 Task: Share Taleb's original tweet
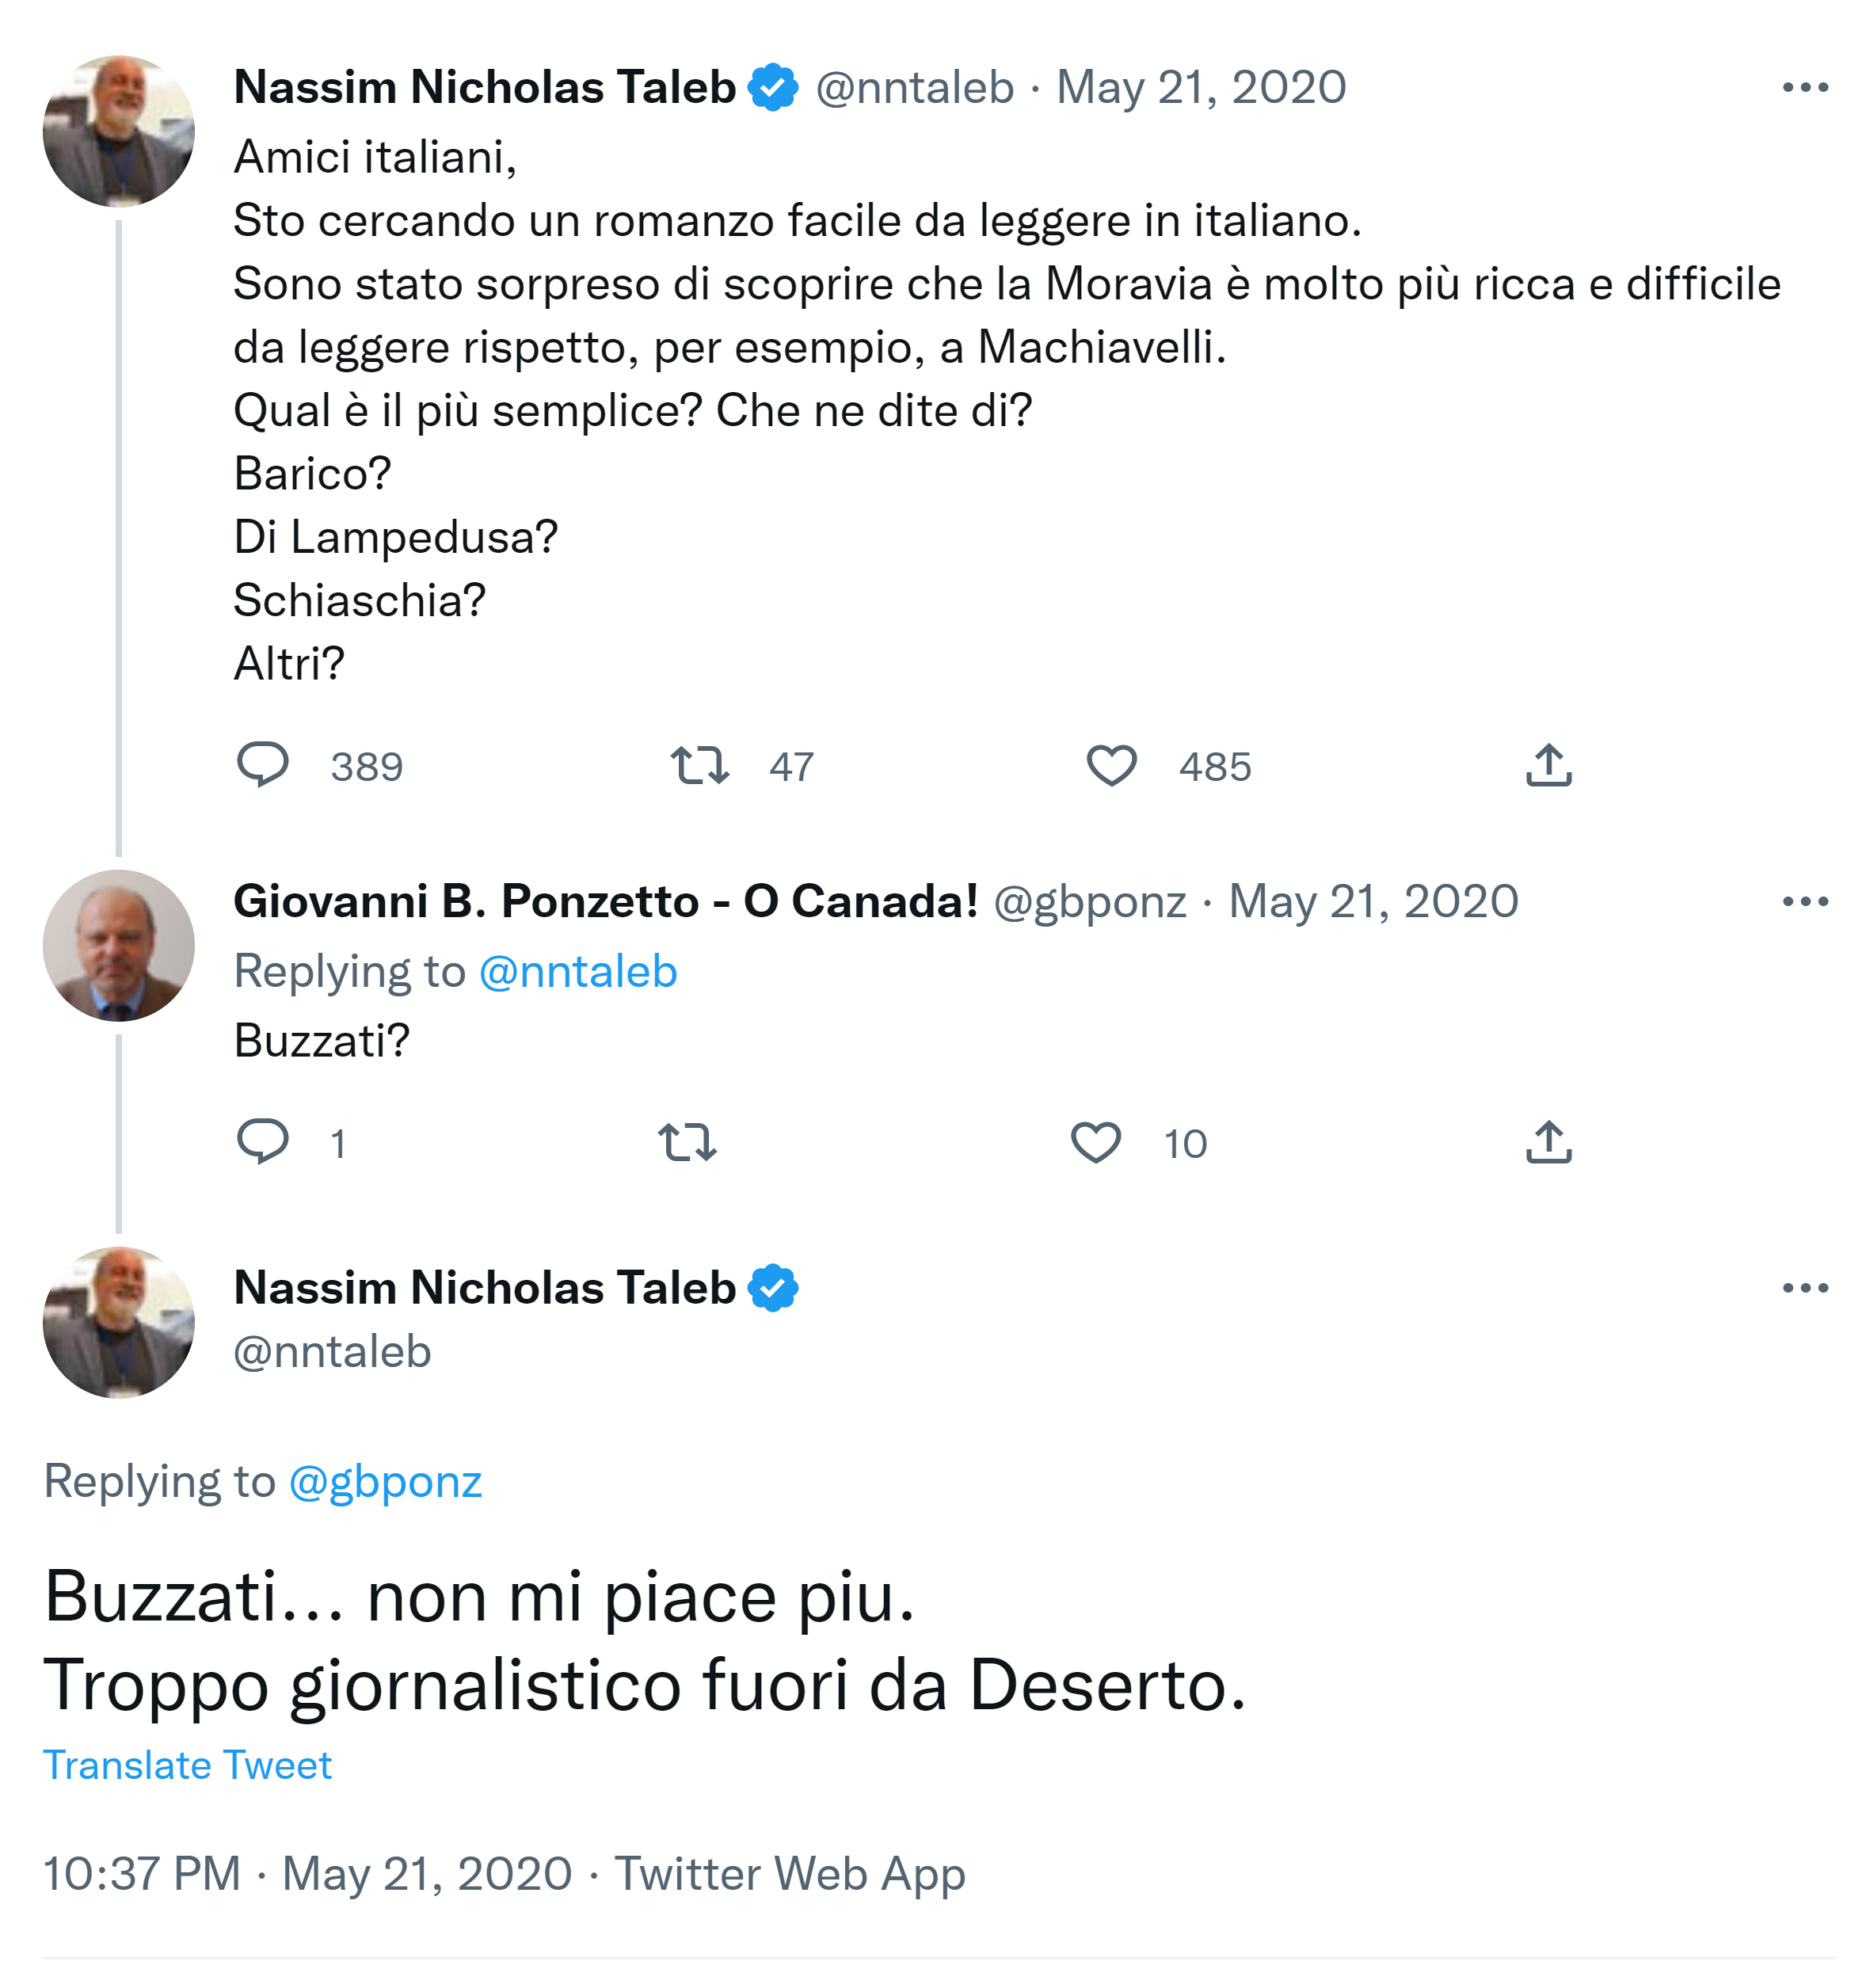1548,765
